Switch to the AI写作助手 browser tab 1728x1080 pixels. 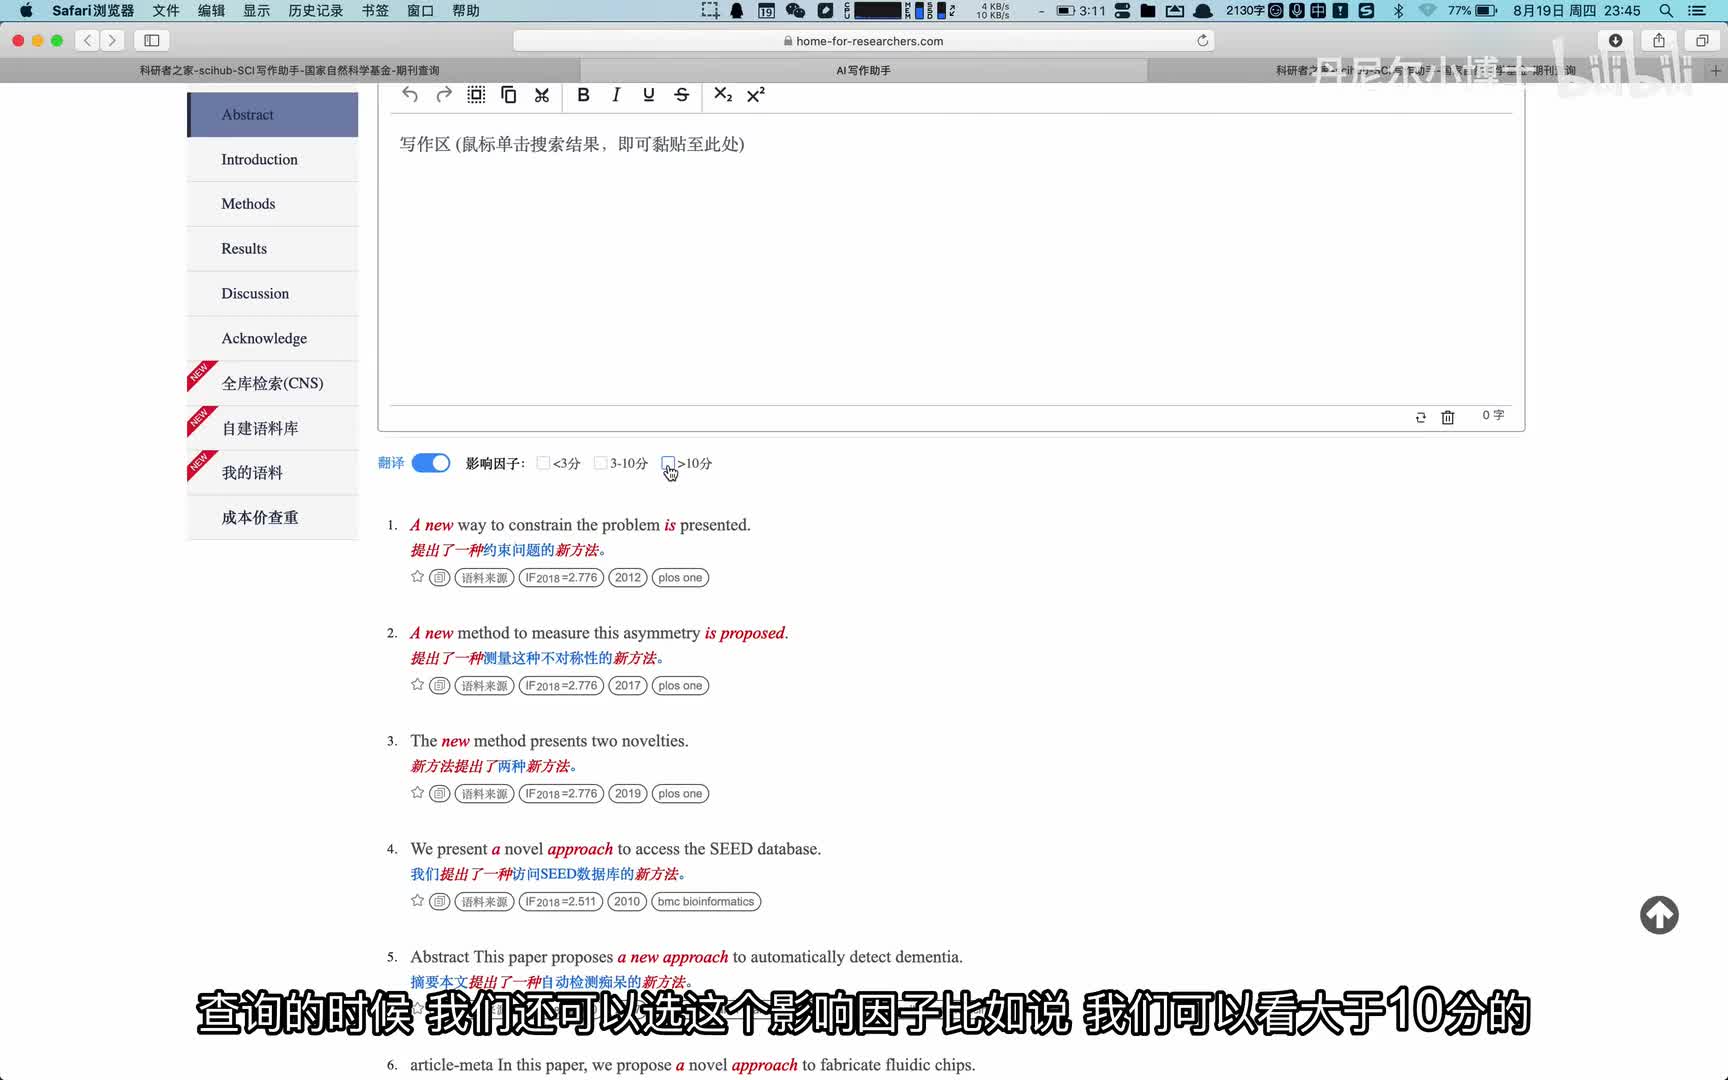pyautogui.click(x=863, y=71)
